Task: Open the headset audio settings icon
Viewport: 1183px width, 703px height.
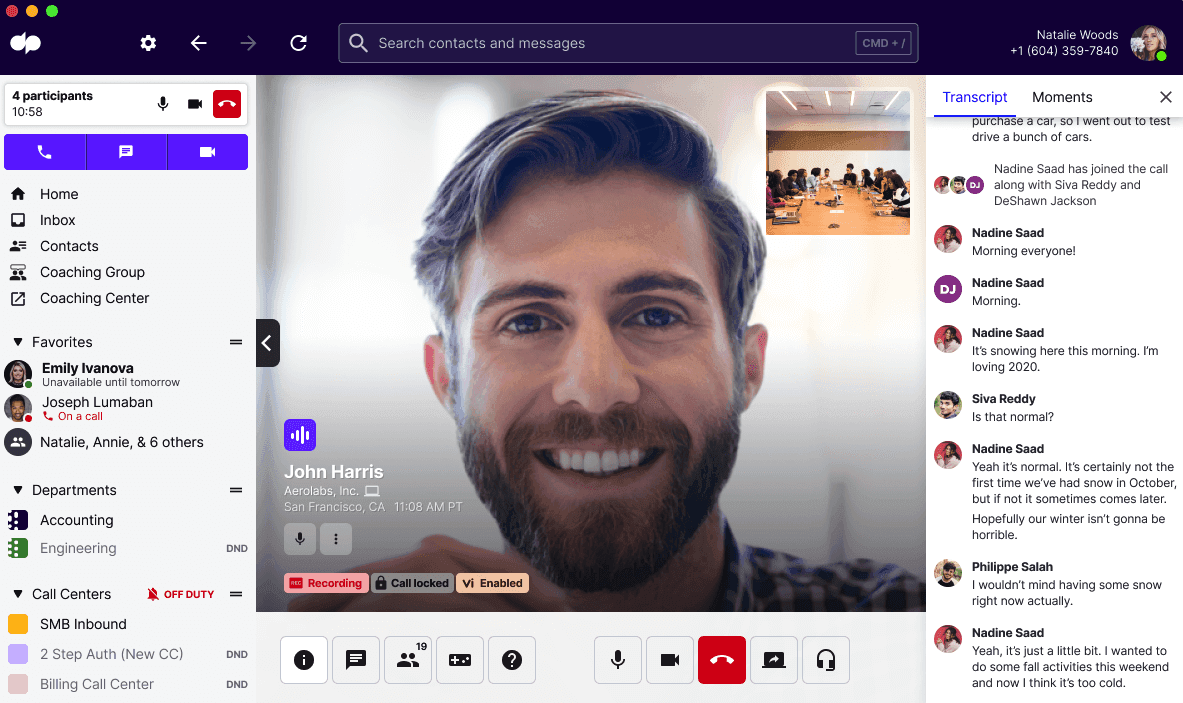Action: (825, 660)
